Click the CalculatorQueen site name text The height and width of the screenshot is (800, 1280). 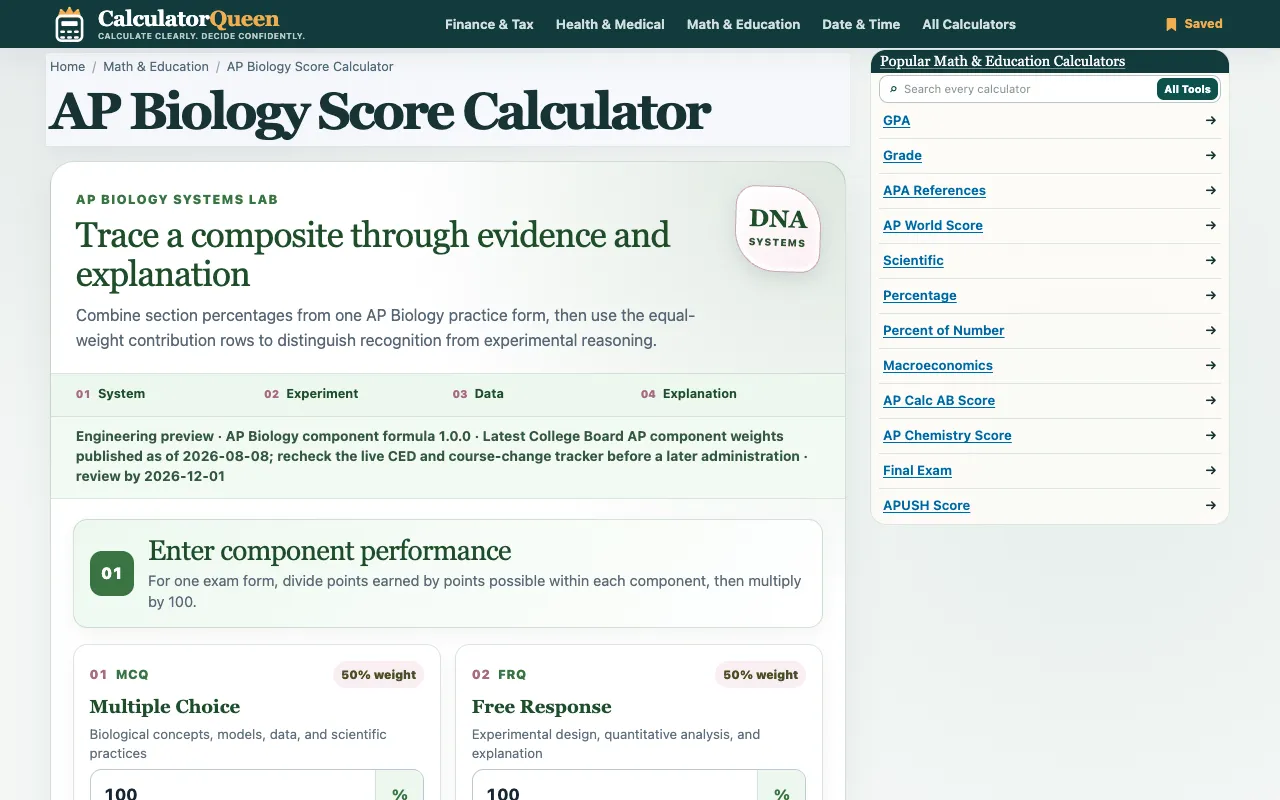click(189, 18)
